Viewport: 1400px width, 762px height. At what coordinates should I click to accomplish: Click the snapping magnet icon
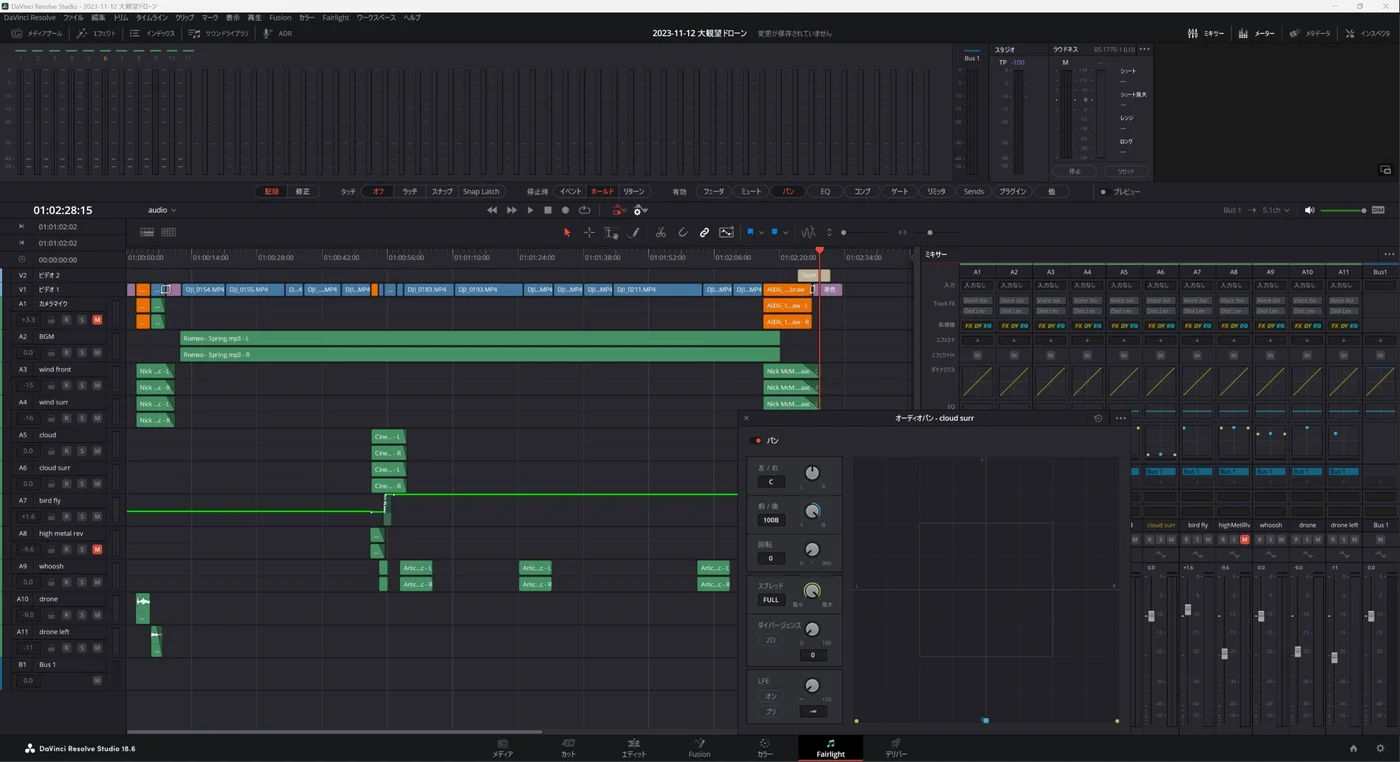[682, 232]
